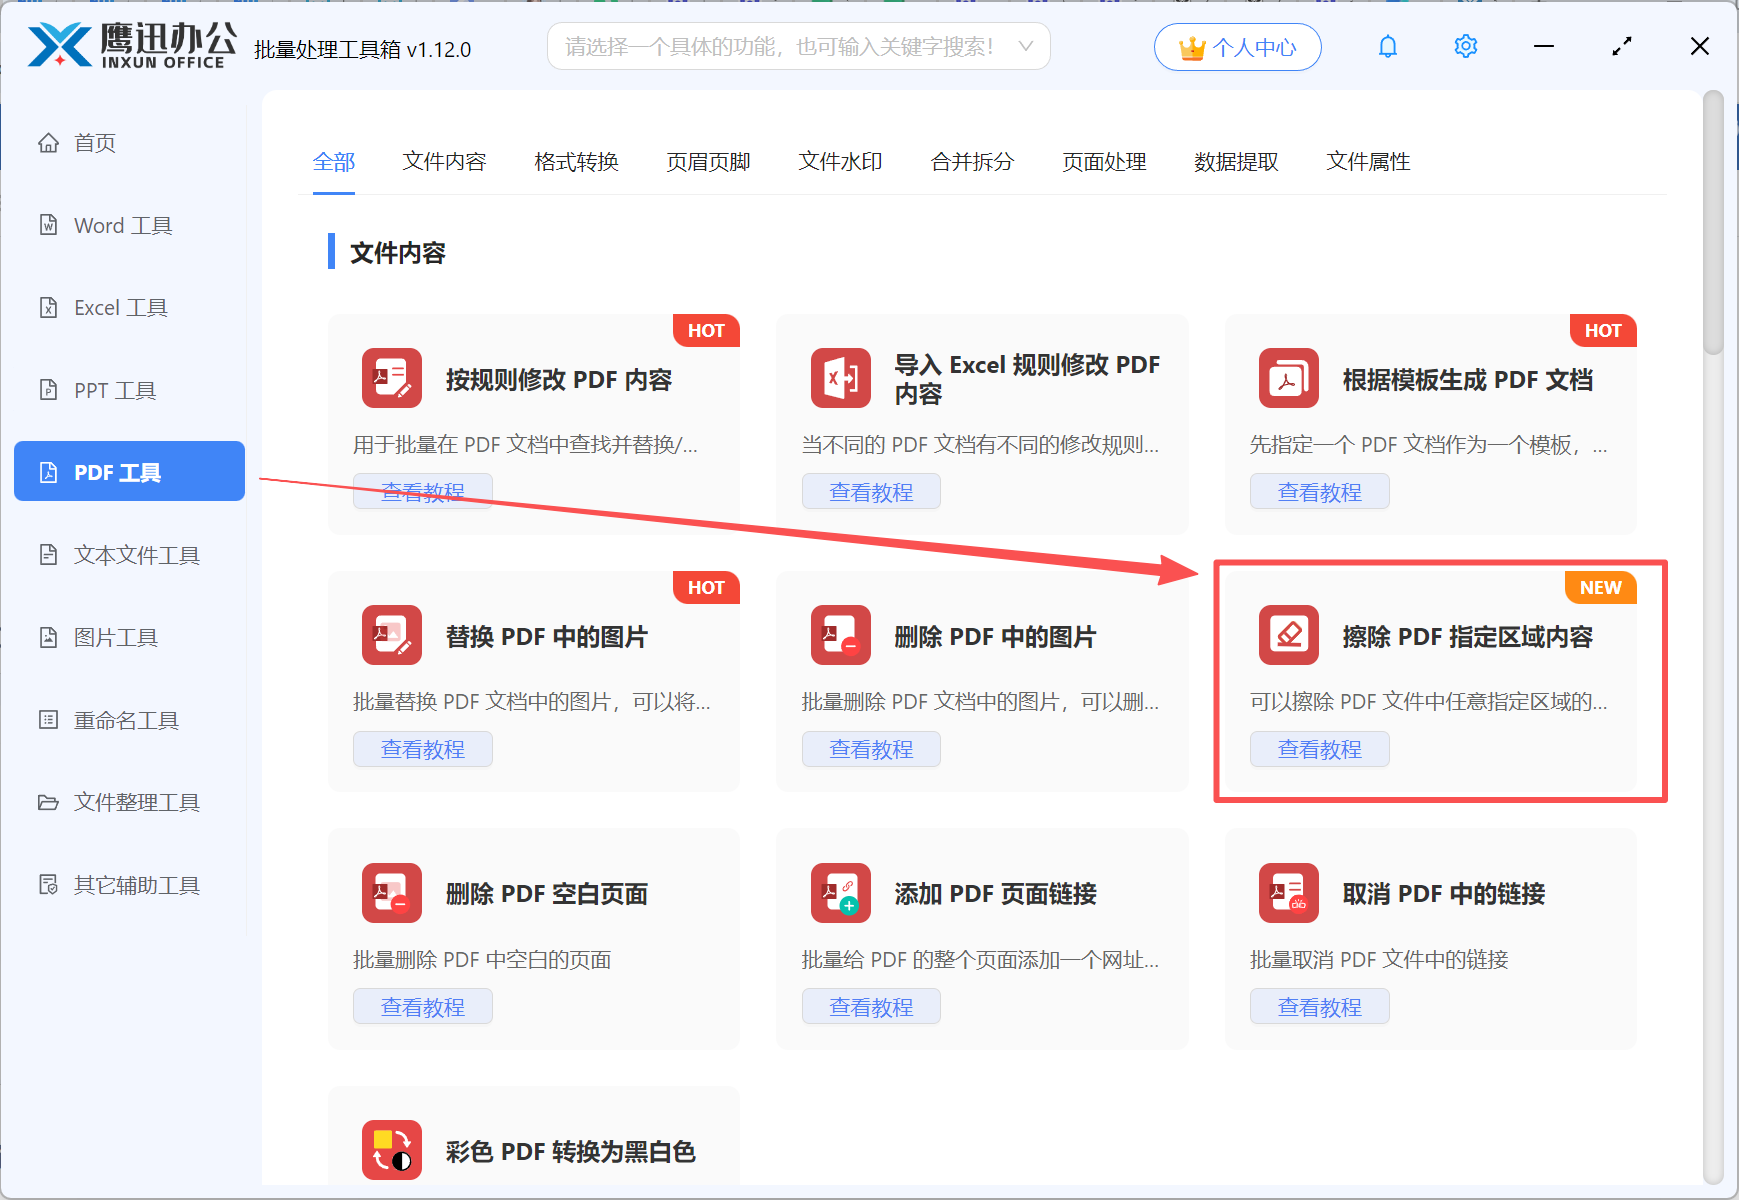Open 图片工具 in the sidebar
This screenshot has height=1200, width=1739.
129,637
